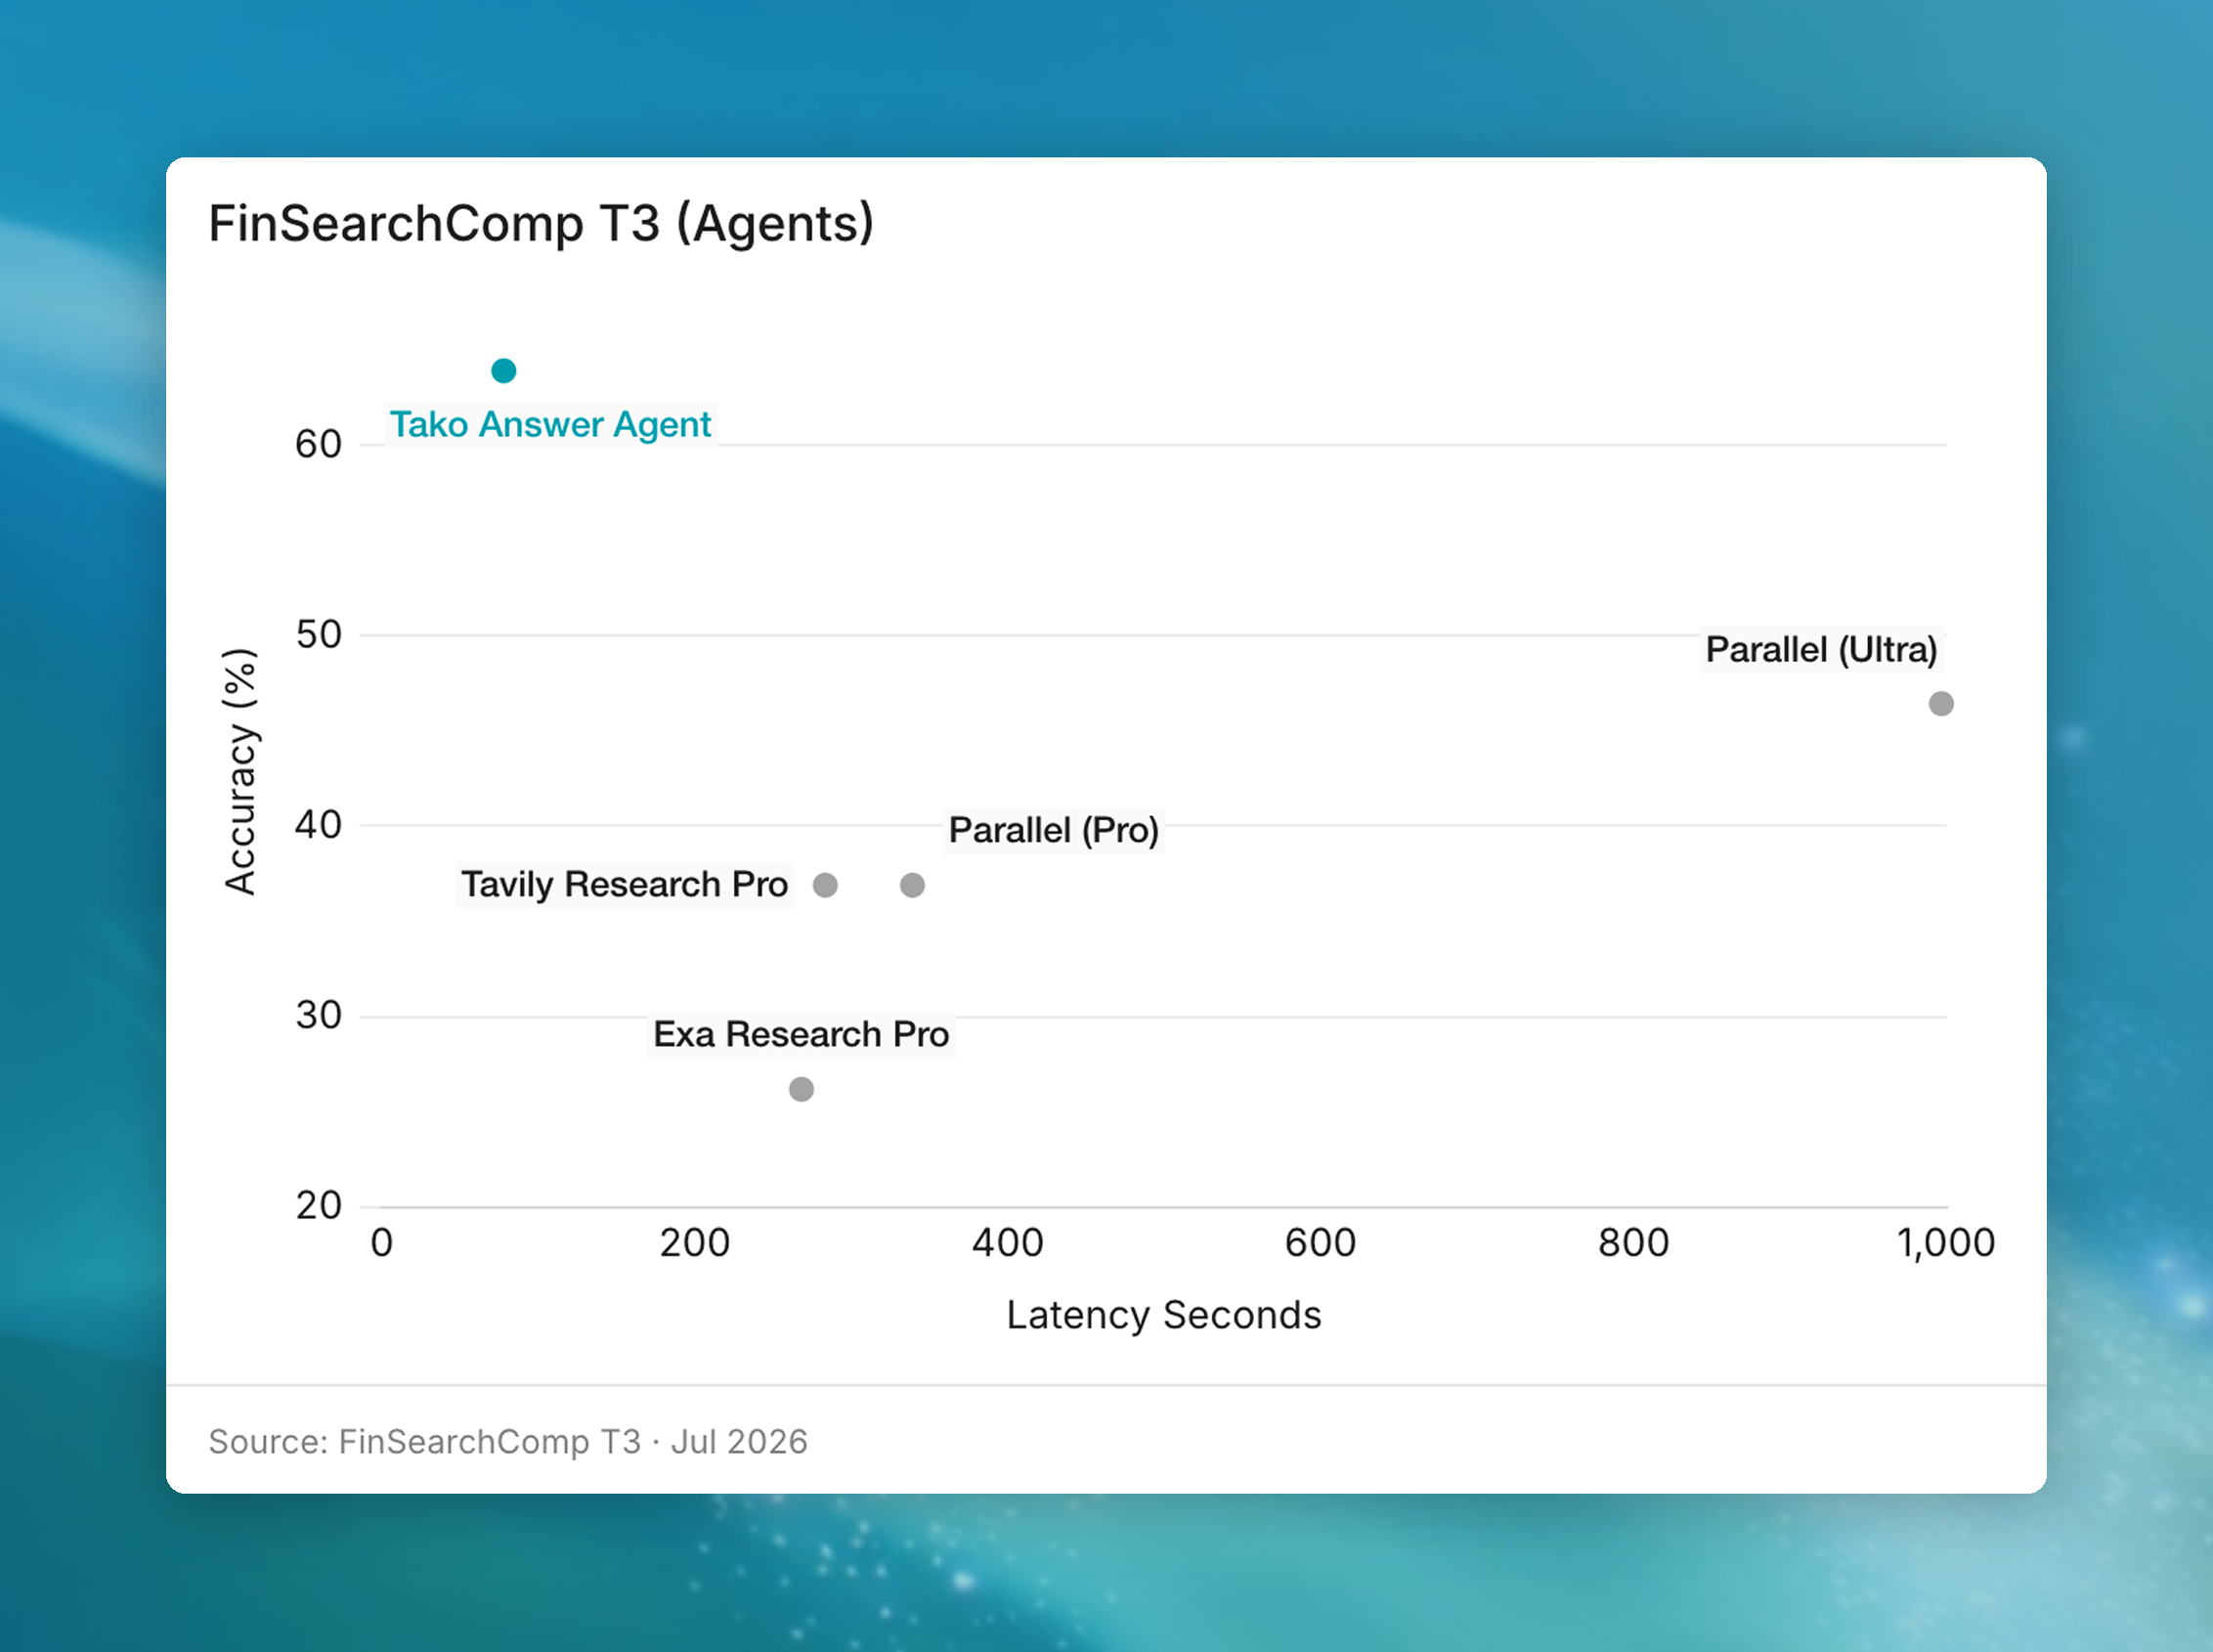The width and height of the screenshot is (2213, 1652).
Task: Click the y-axis tick label 40
Action: point(318,825)
